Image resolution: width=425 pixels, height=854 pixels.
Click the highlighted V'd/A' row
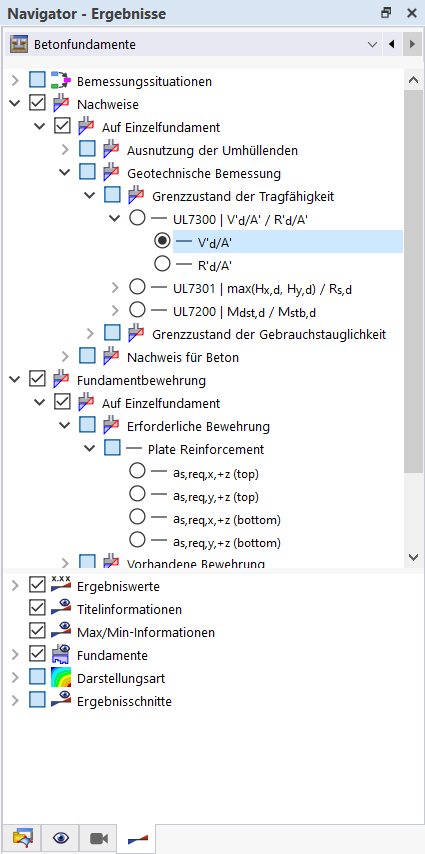pos(288,242)
